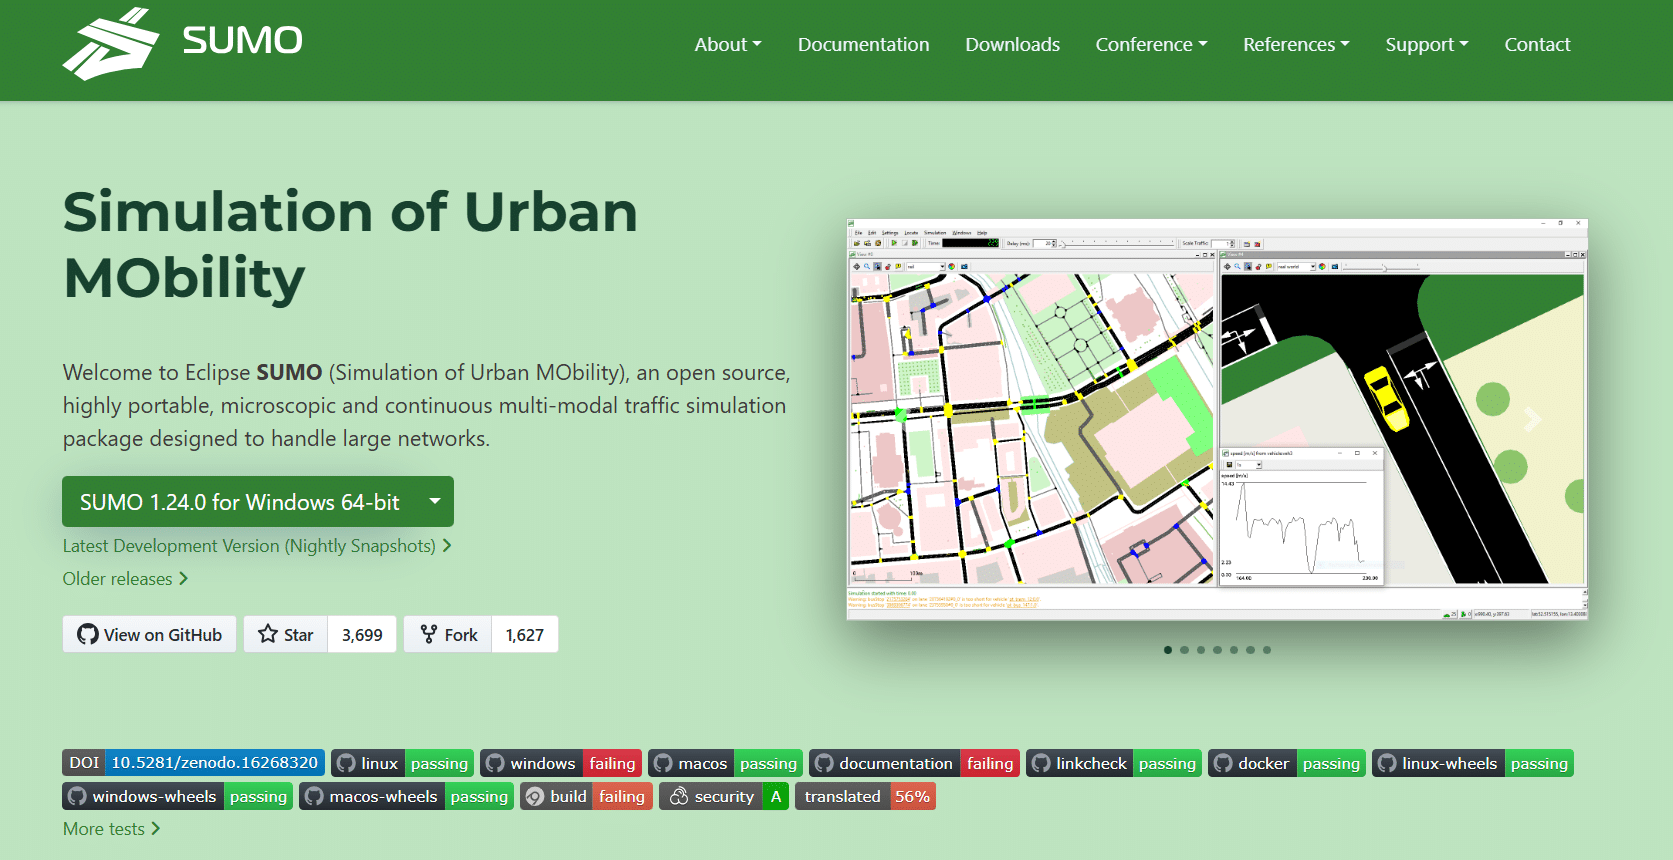The image size is (1673, 860).
Task: Open the linux passing badge
Action: (x=402, y=763)
